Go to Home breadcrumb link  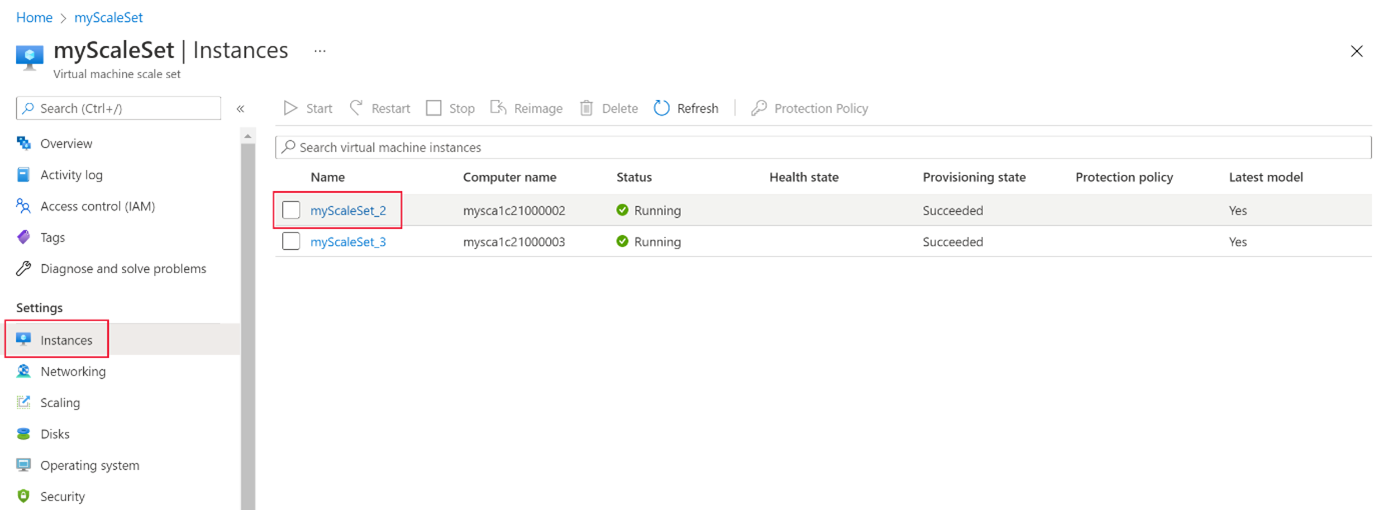click(34, 18)
